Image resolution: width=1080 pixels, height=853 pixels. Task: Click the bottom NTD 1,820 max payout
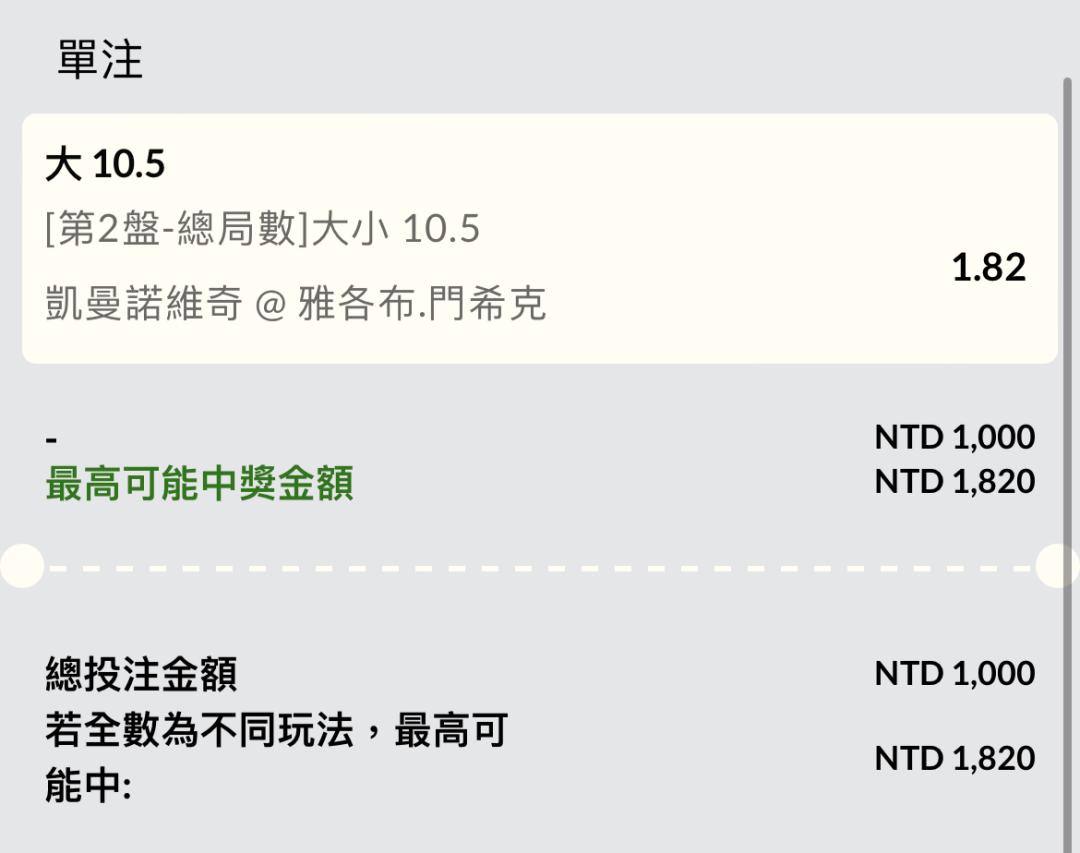[x=955, y=758]
